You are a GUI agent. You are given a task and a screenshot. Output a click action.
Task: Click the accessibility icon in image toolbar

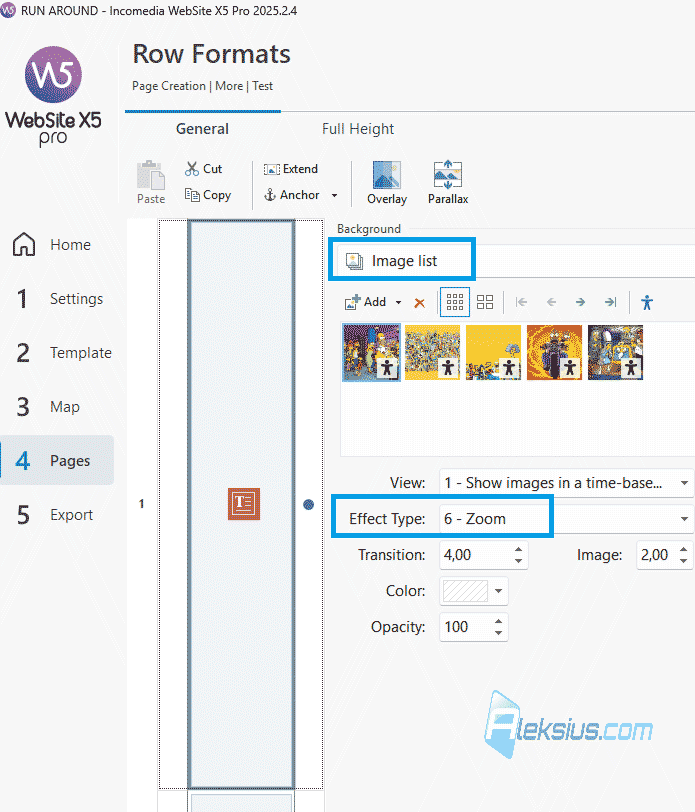coord(647,302)
